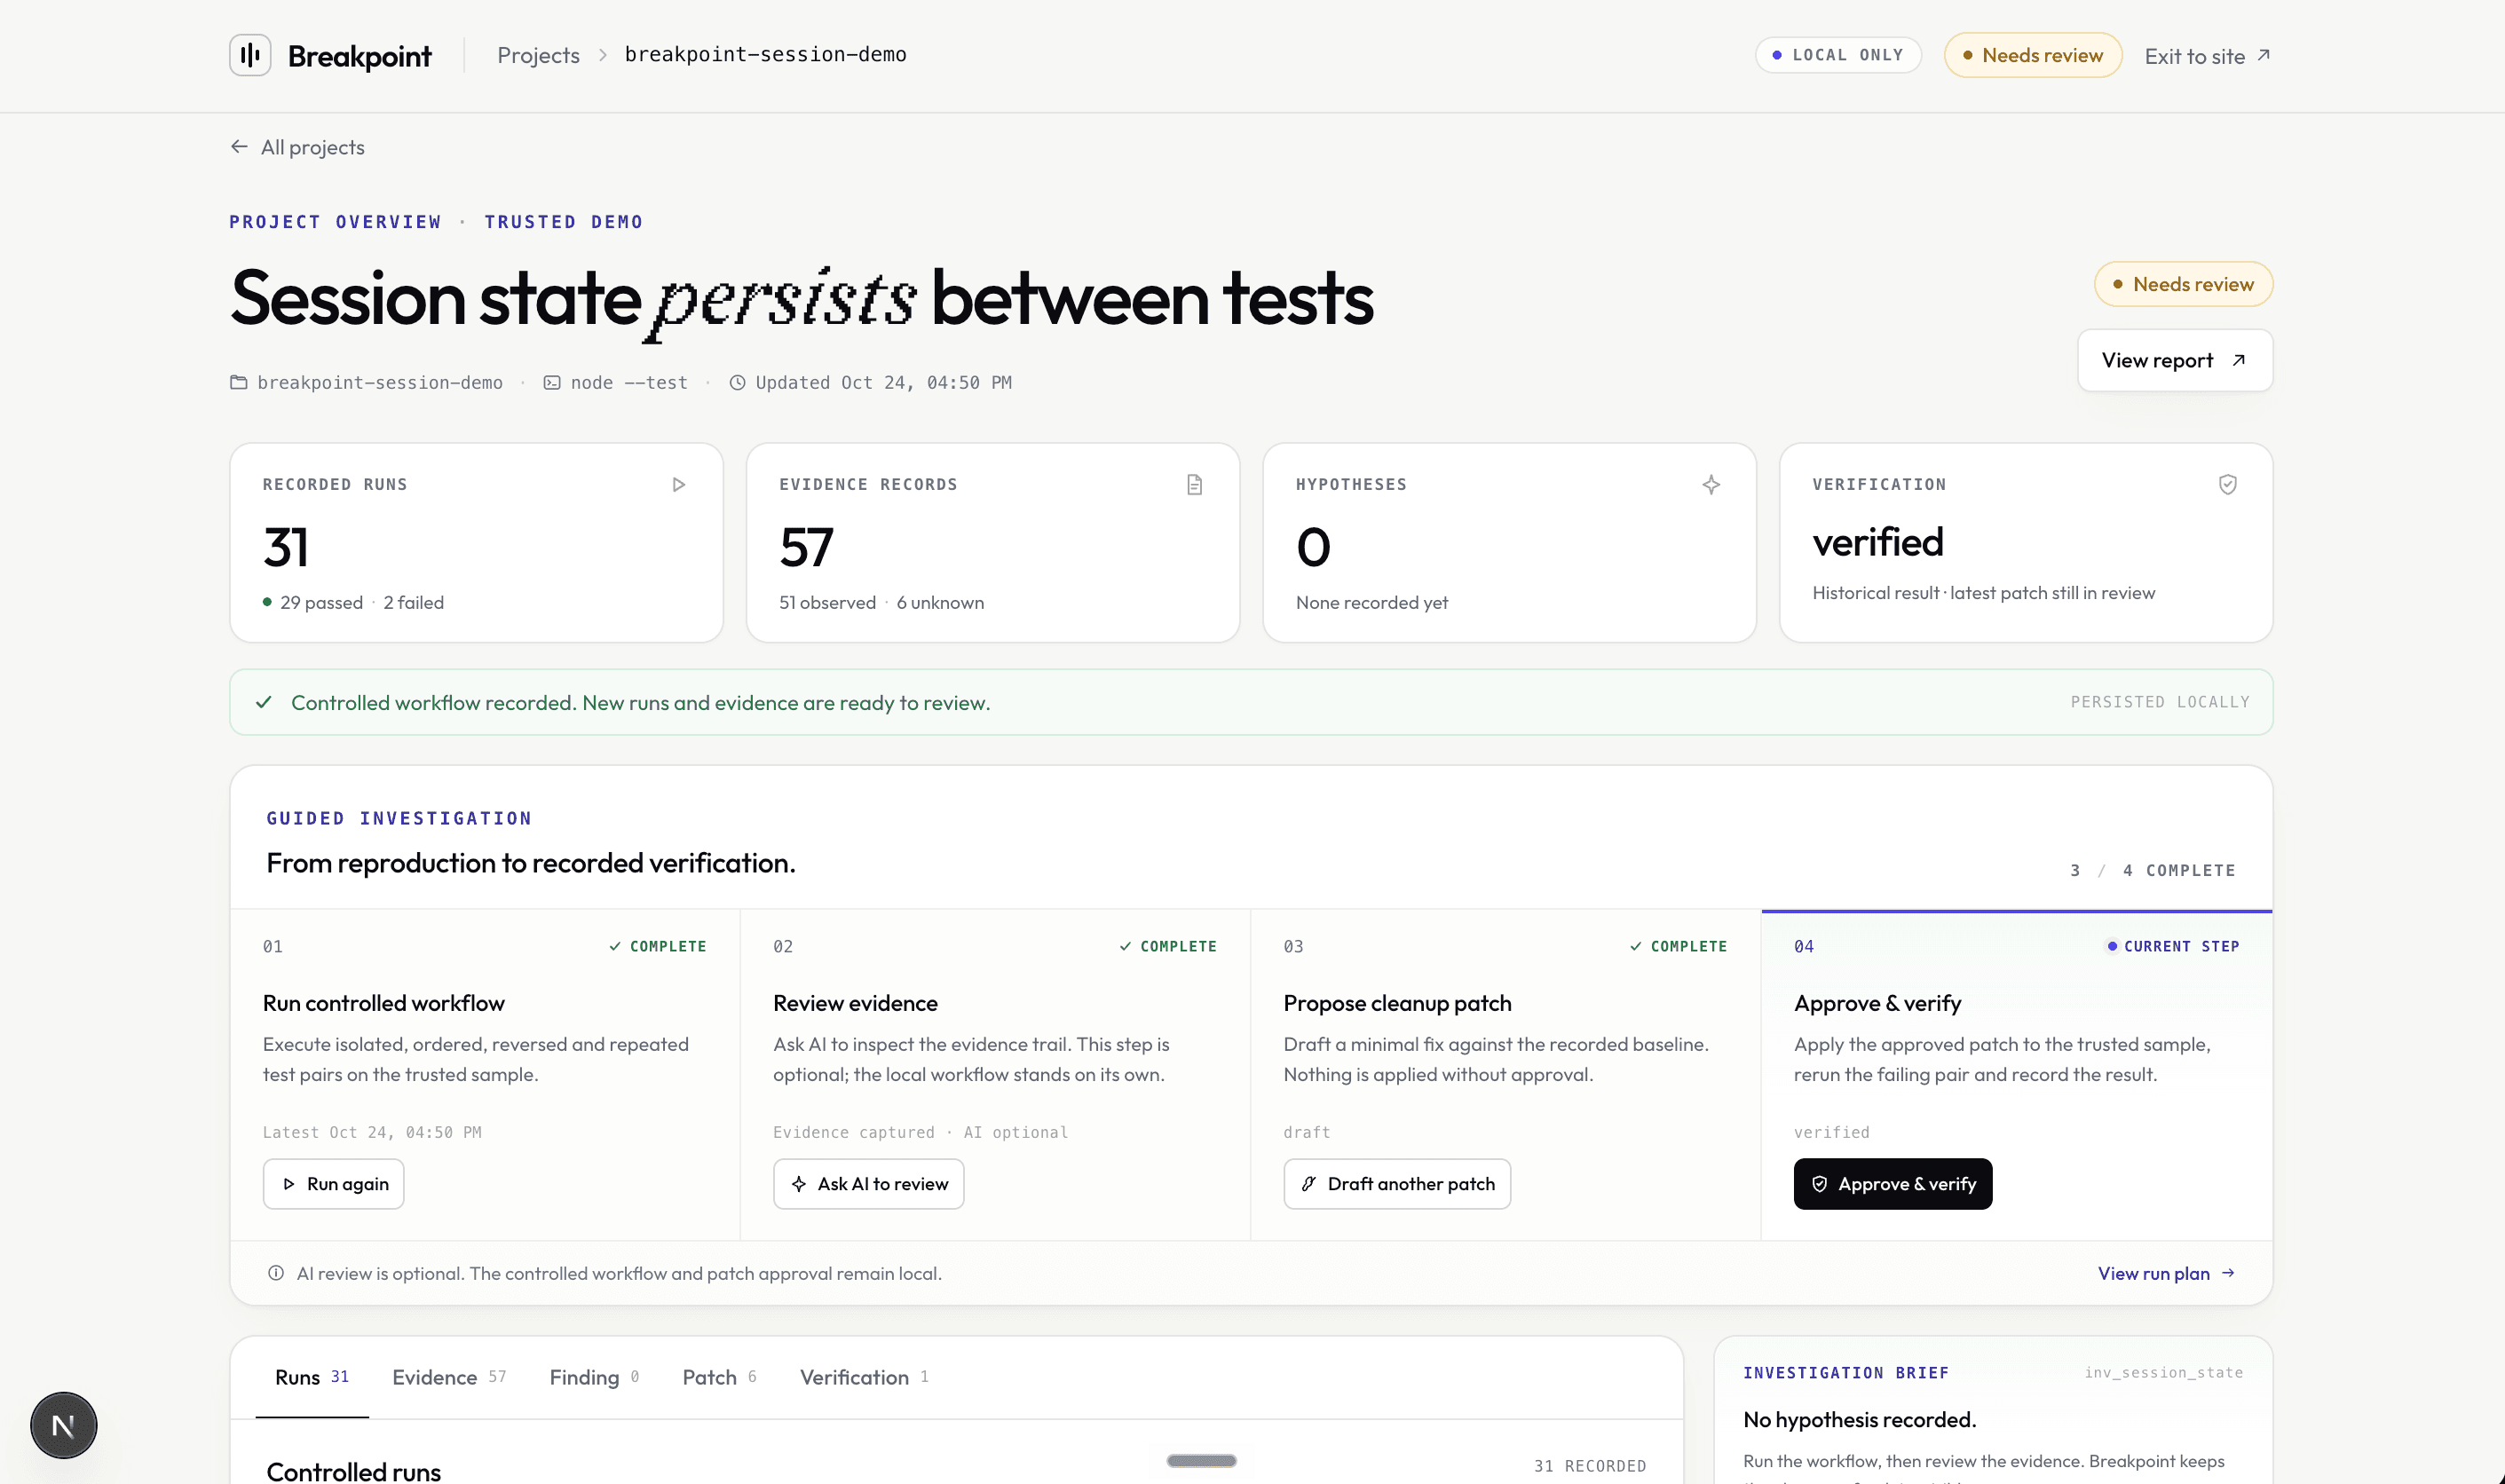Open the View run plan link

pyautogui.click(x=2166, y=1273)
